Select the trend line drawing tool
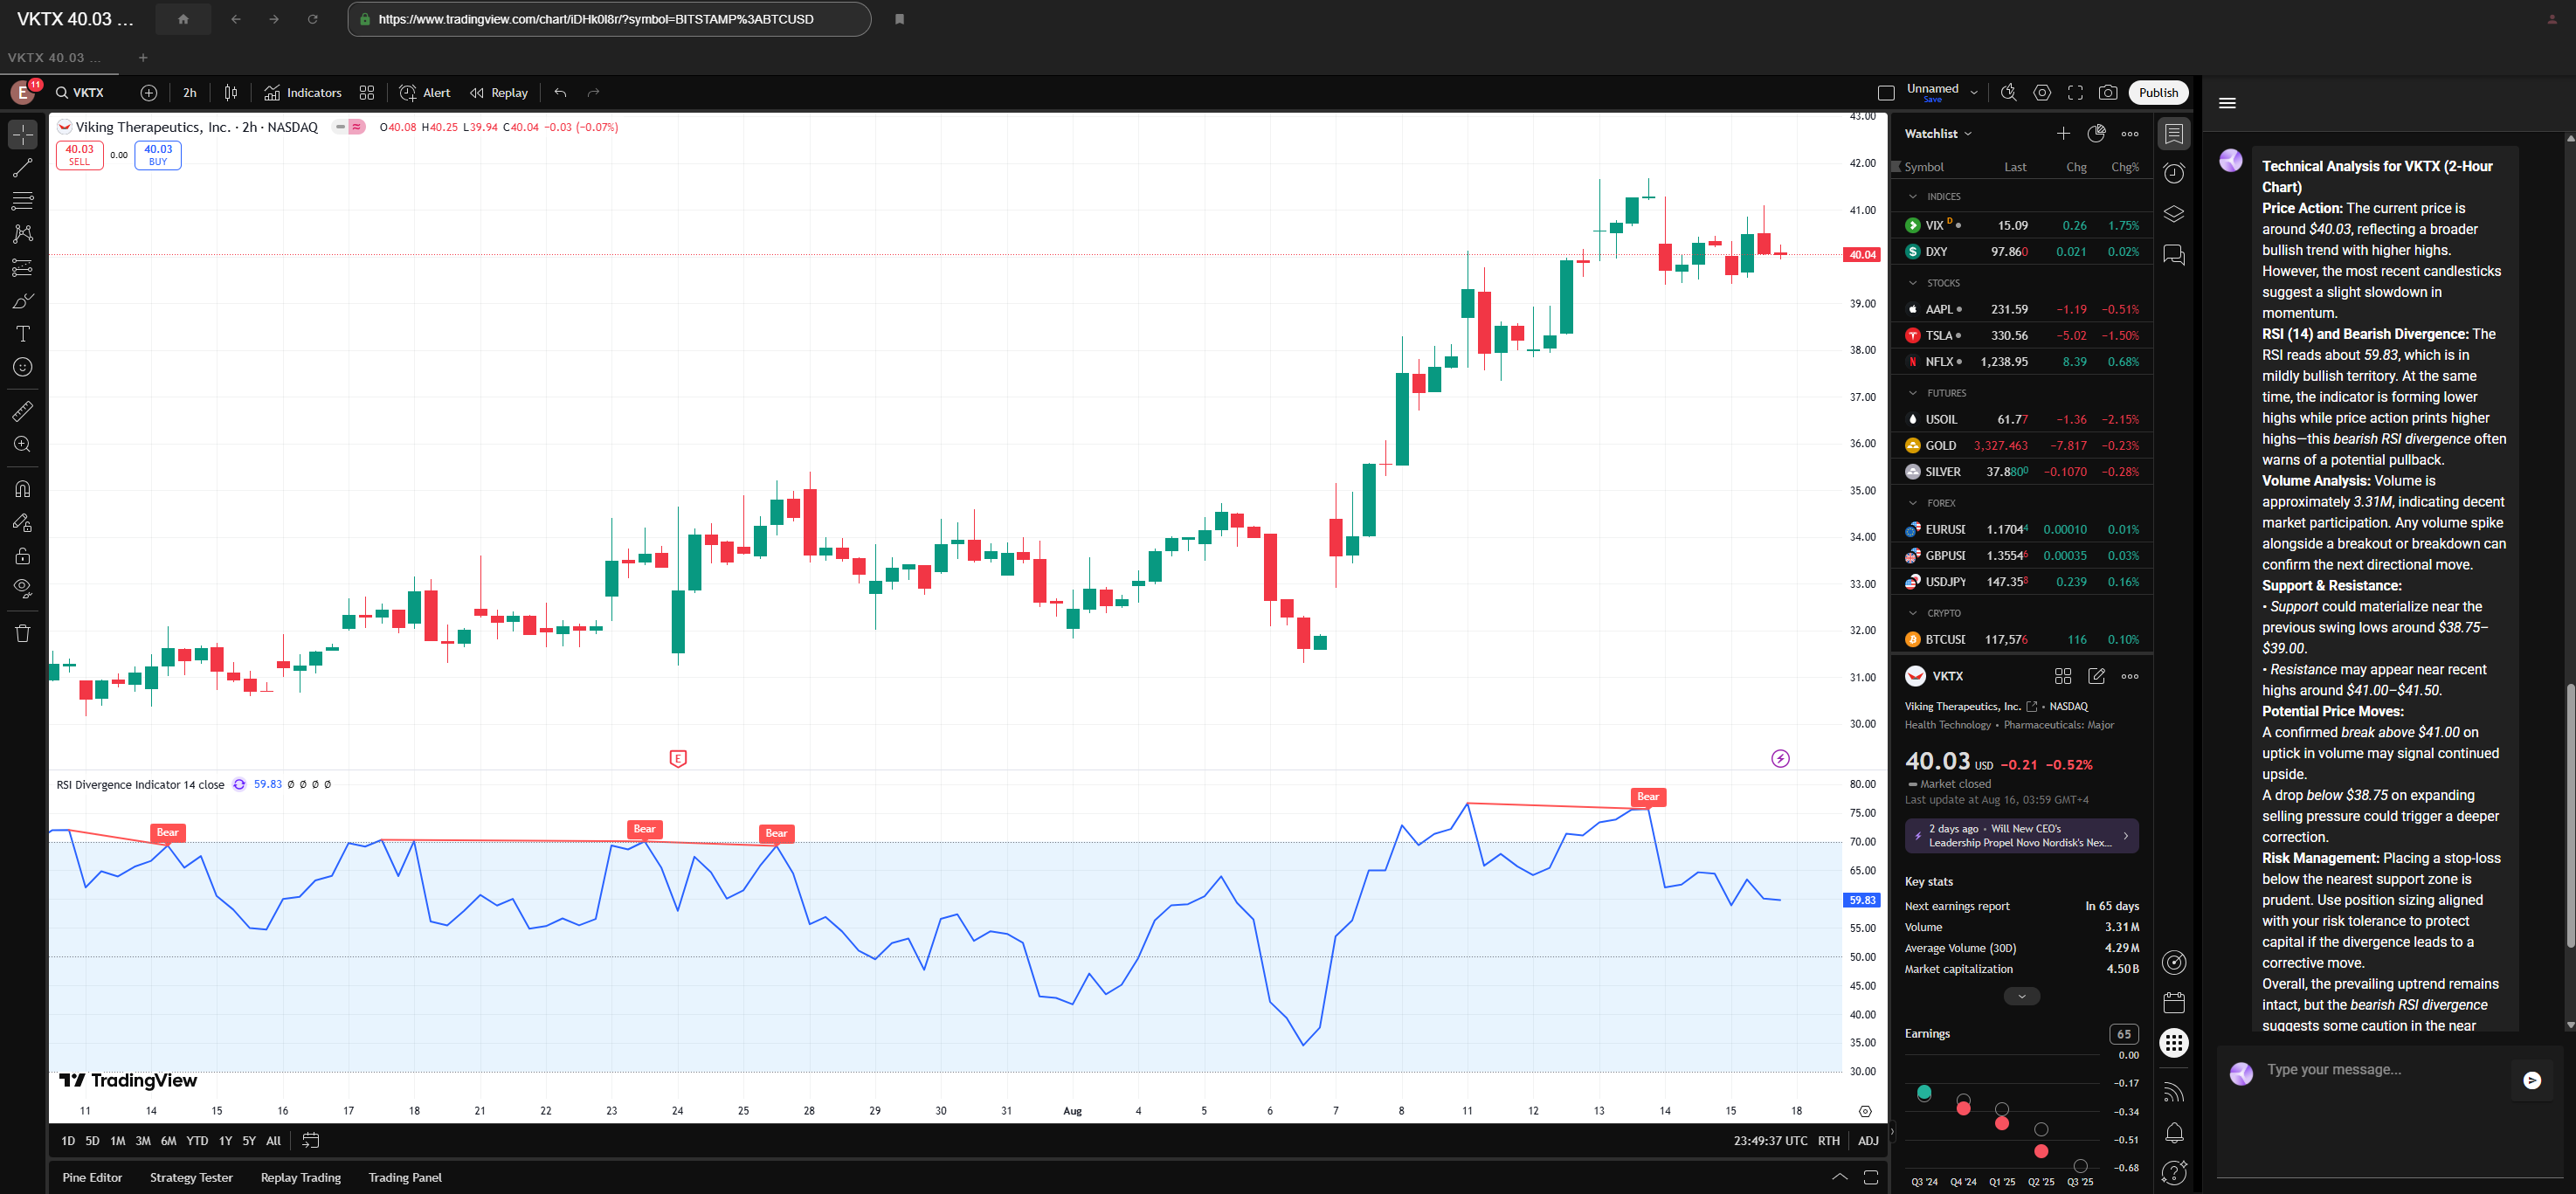Screen dimensions: 2576x1194 point(22,168)
